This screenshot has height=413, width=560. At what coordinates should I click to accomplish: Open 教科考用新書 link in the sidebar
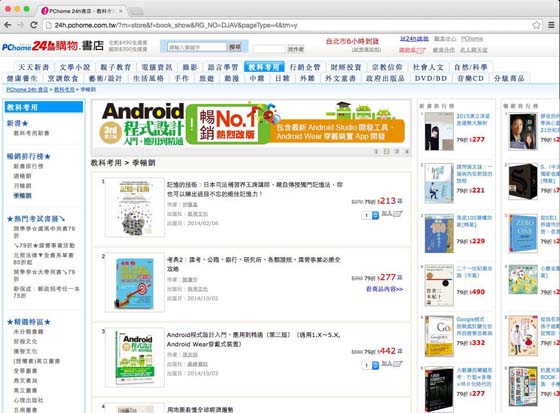tap(31, 133)
